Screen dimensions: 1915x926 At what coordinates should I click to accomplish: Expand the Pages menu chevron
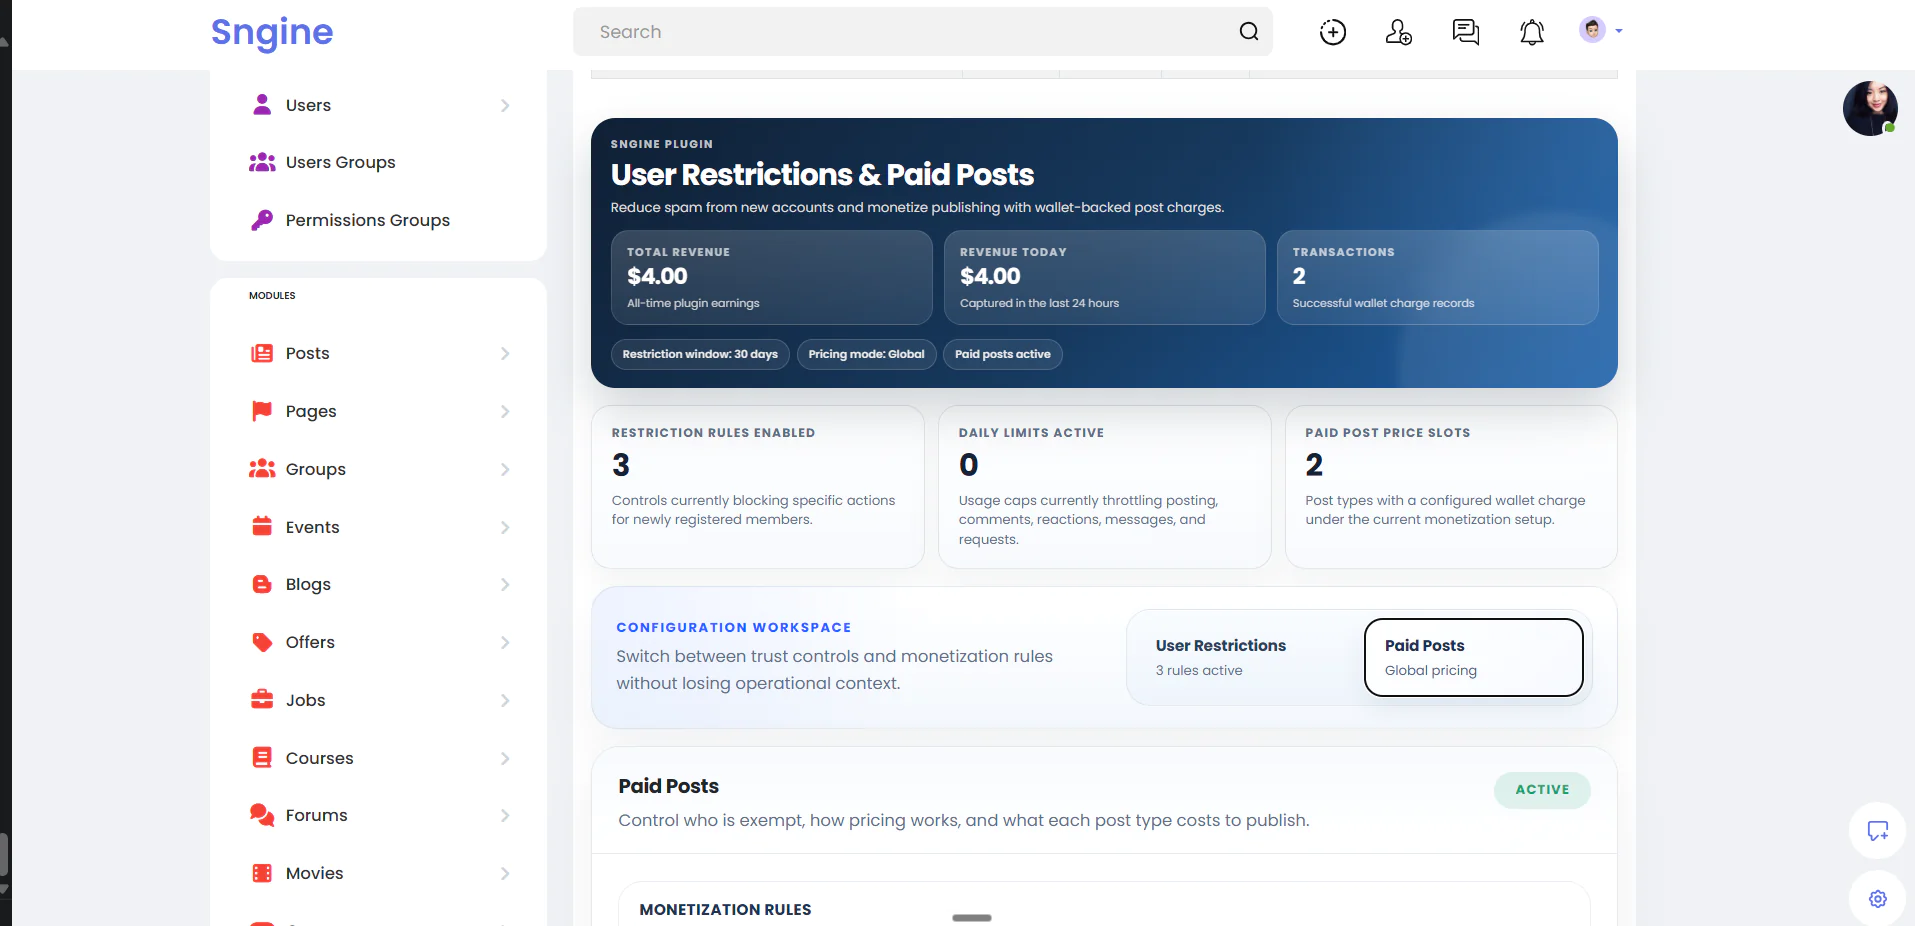[505, 411]
